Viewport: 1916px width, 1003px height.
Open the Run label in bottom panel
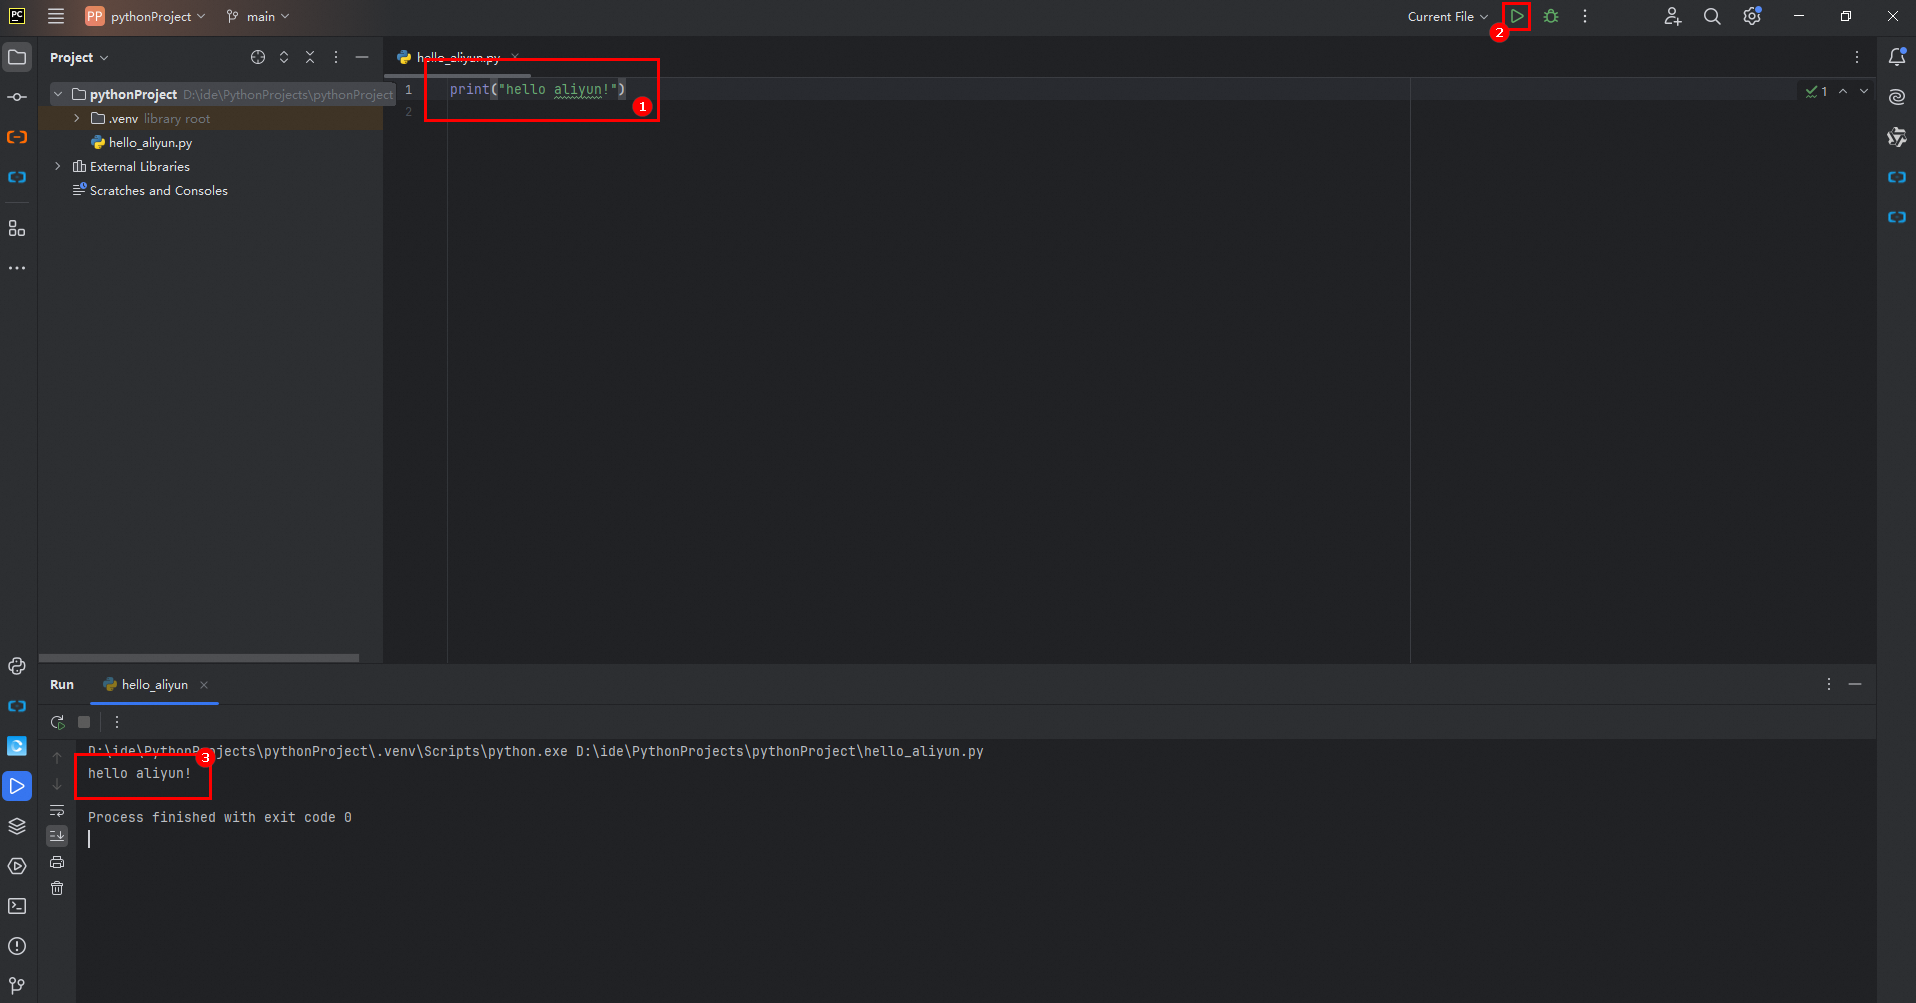[62, 684]
